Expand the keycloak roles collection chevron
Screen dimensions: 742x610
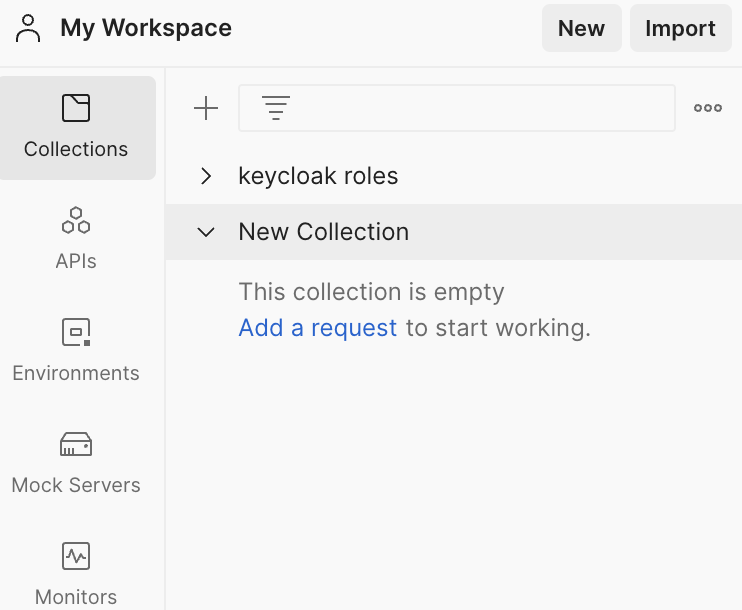(x=206, y=176)
